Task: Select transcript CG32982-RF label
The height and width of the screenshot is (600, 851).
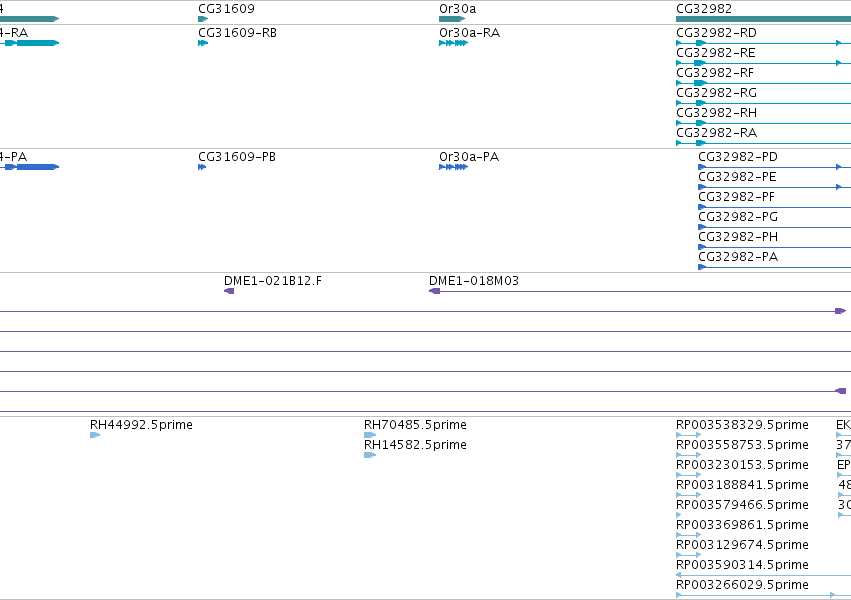Action: 715,73
